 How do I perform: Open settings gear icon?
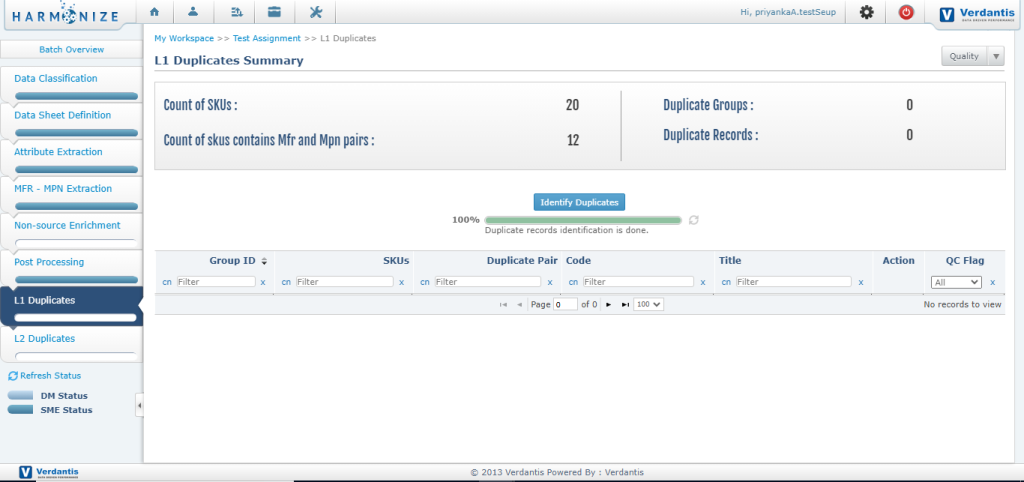tap(867, 12)
